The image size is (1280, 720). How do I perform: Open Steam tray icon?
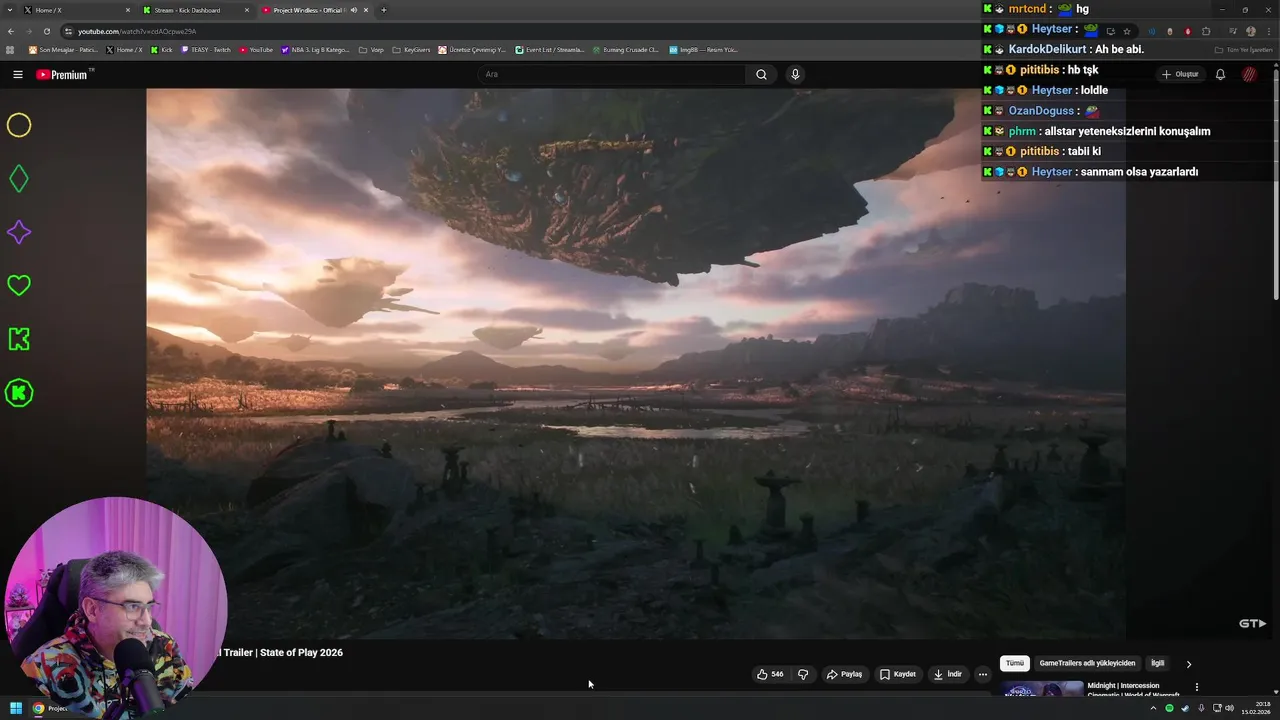pyautogui.click(x=1185, y=708)
